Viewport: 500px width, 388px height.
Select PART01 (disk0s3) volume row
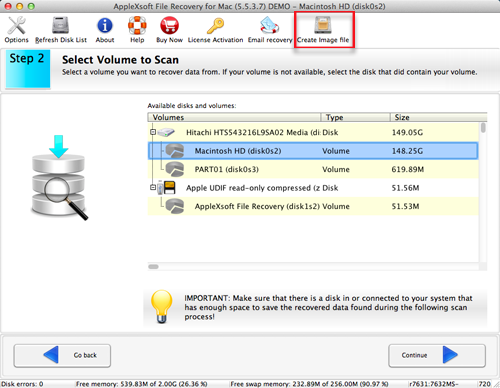313,169
